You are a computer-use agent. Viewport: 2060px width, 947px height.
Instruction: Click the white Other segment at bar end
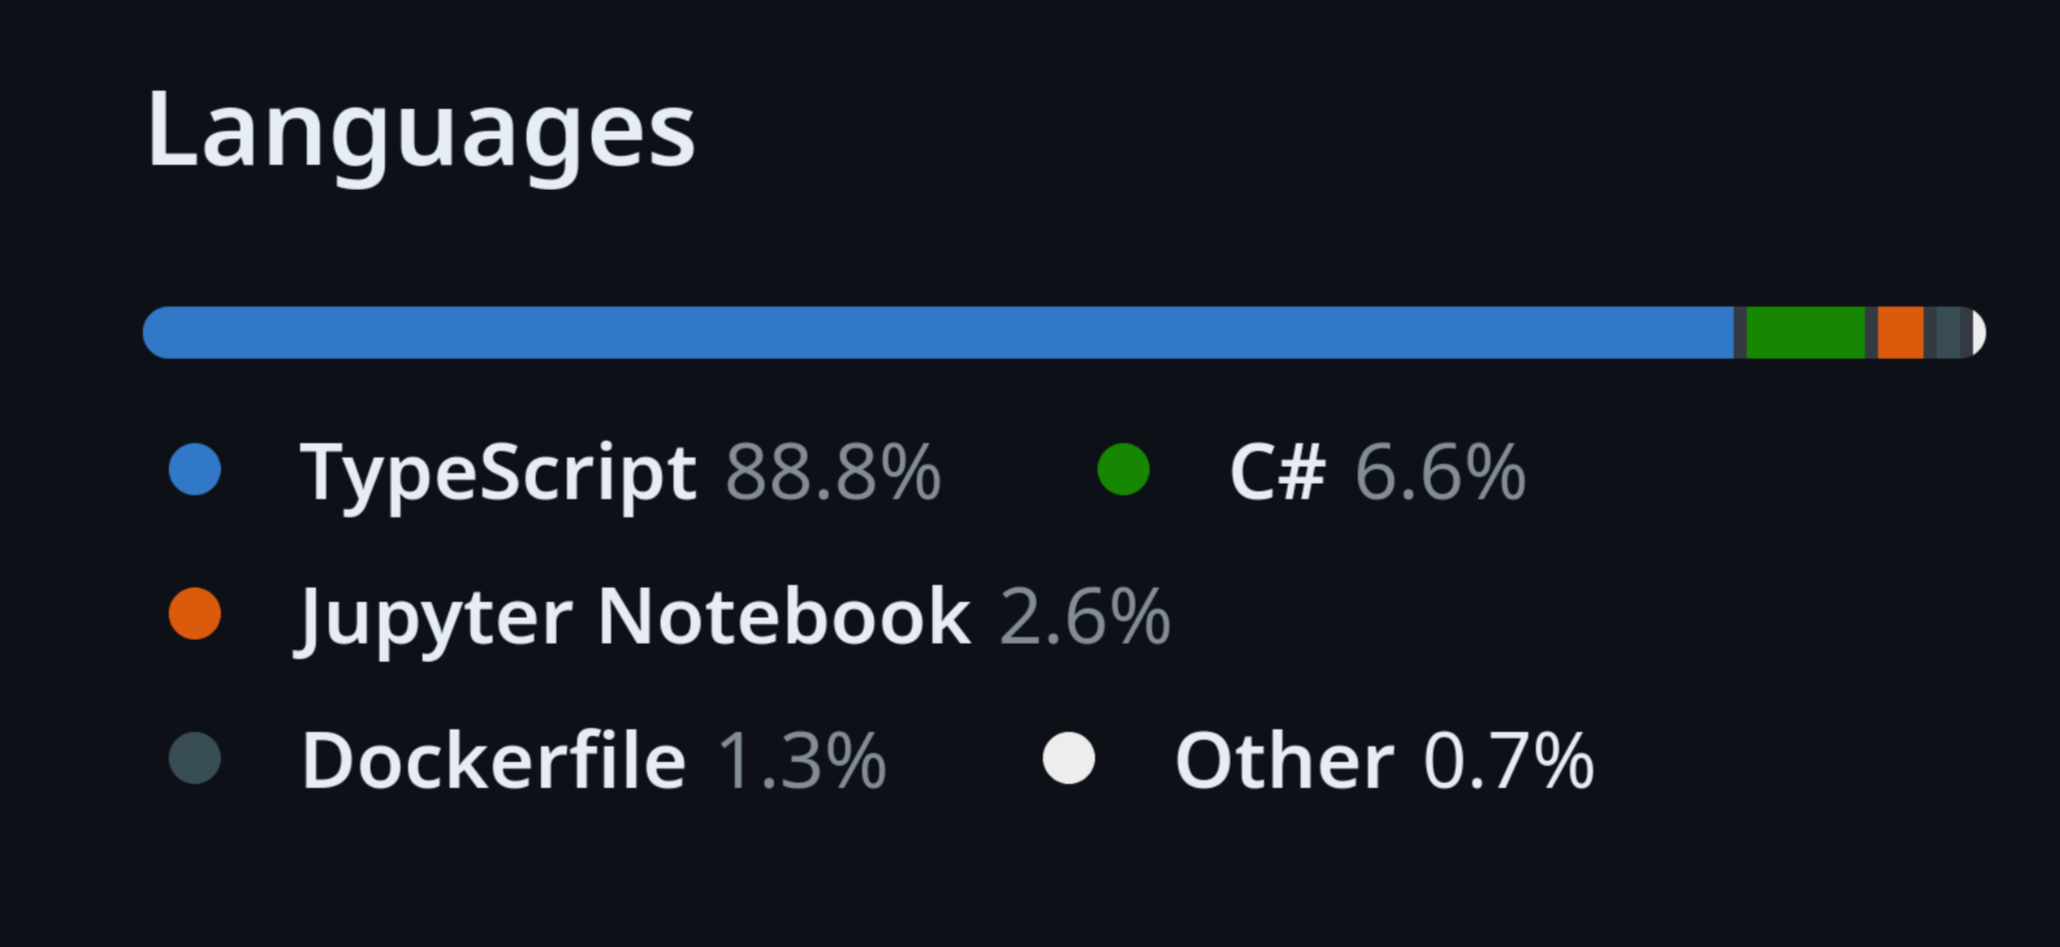click(x=1976, y=332)
